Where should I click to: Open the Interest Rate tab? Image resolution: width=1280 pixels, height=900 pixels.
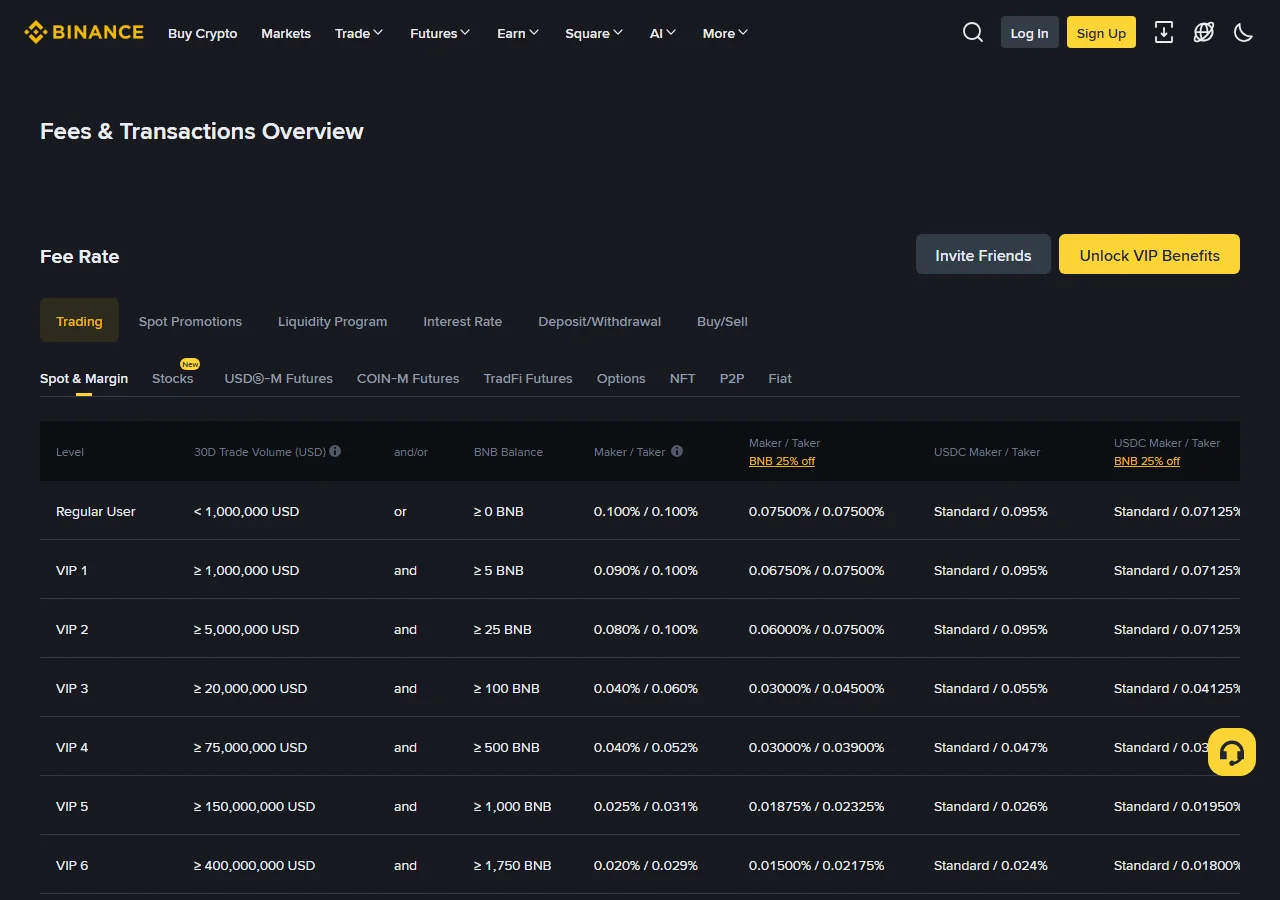pyautogui.click(x=463, y=321)
